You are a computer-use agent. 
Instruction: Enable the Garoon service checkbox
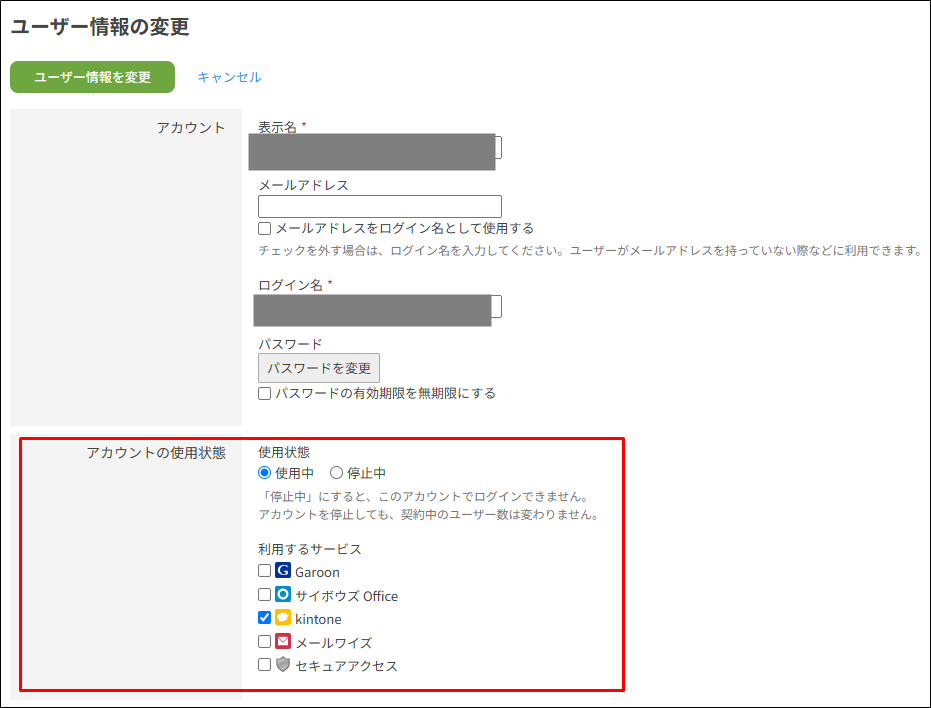coord(265,571)
